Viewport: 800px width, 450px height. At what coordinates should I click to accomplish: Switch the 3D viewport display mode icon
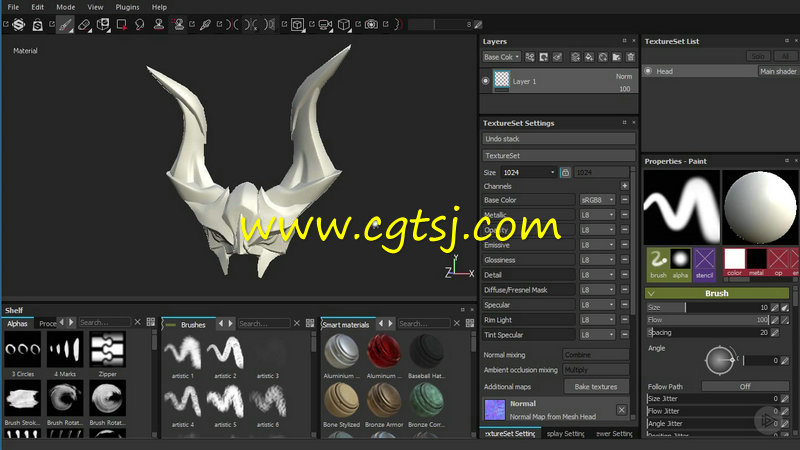(297, 24)
